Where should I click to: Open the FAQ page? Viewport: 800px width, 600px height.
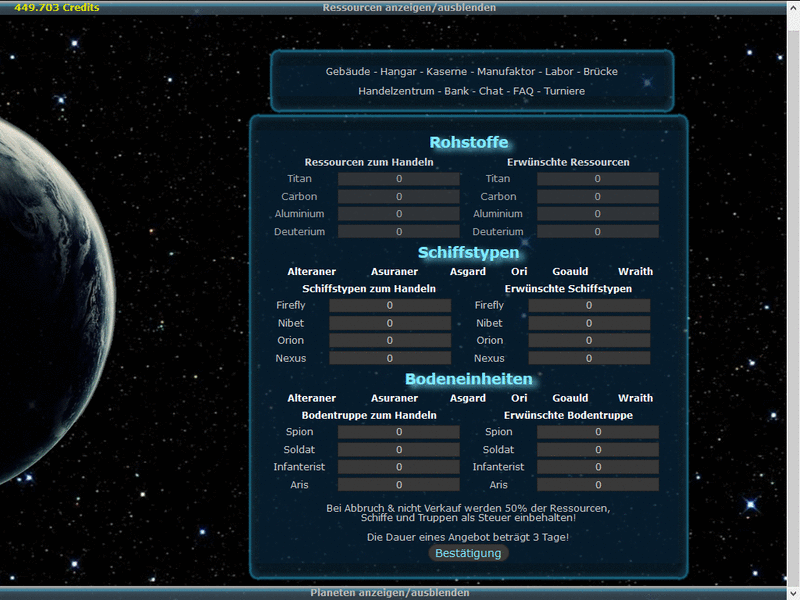click(x=525, y=90)
